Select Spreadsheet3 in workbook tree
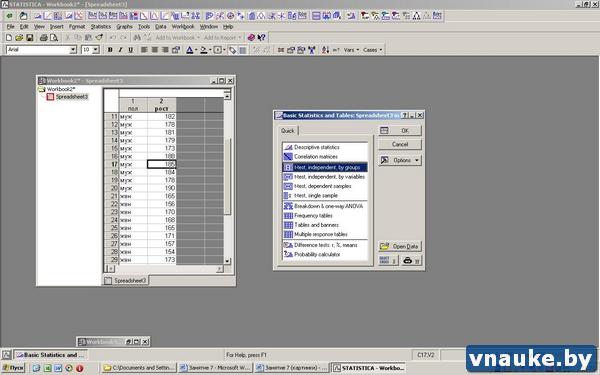Image resolution: width=600 pixels, height=375 pixels. tap(72, 97)
